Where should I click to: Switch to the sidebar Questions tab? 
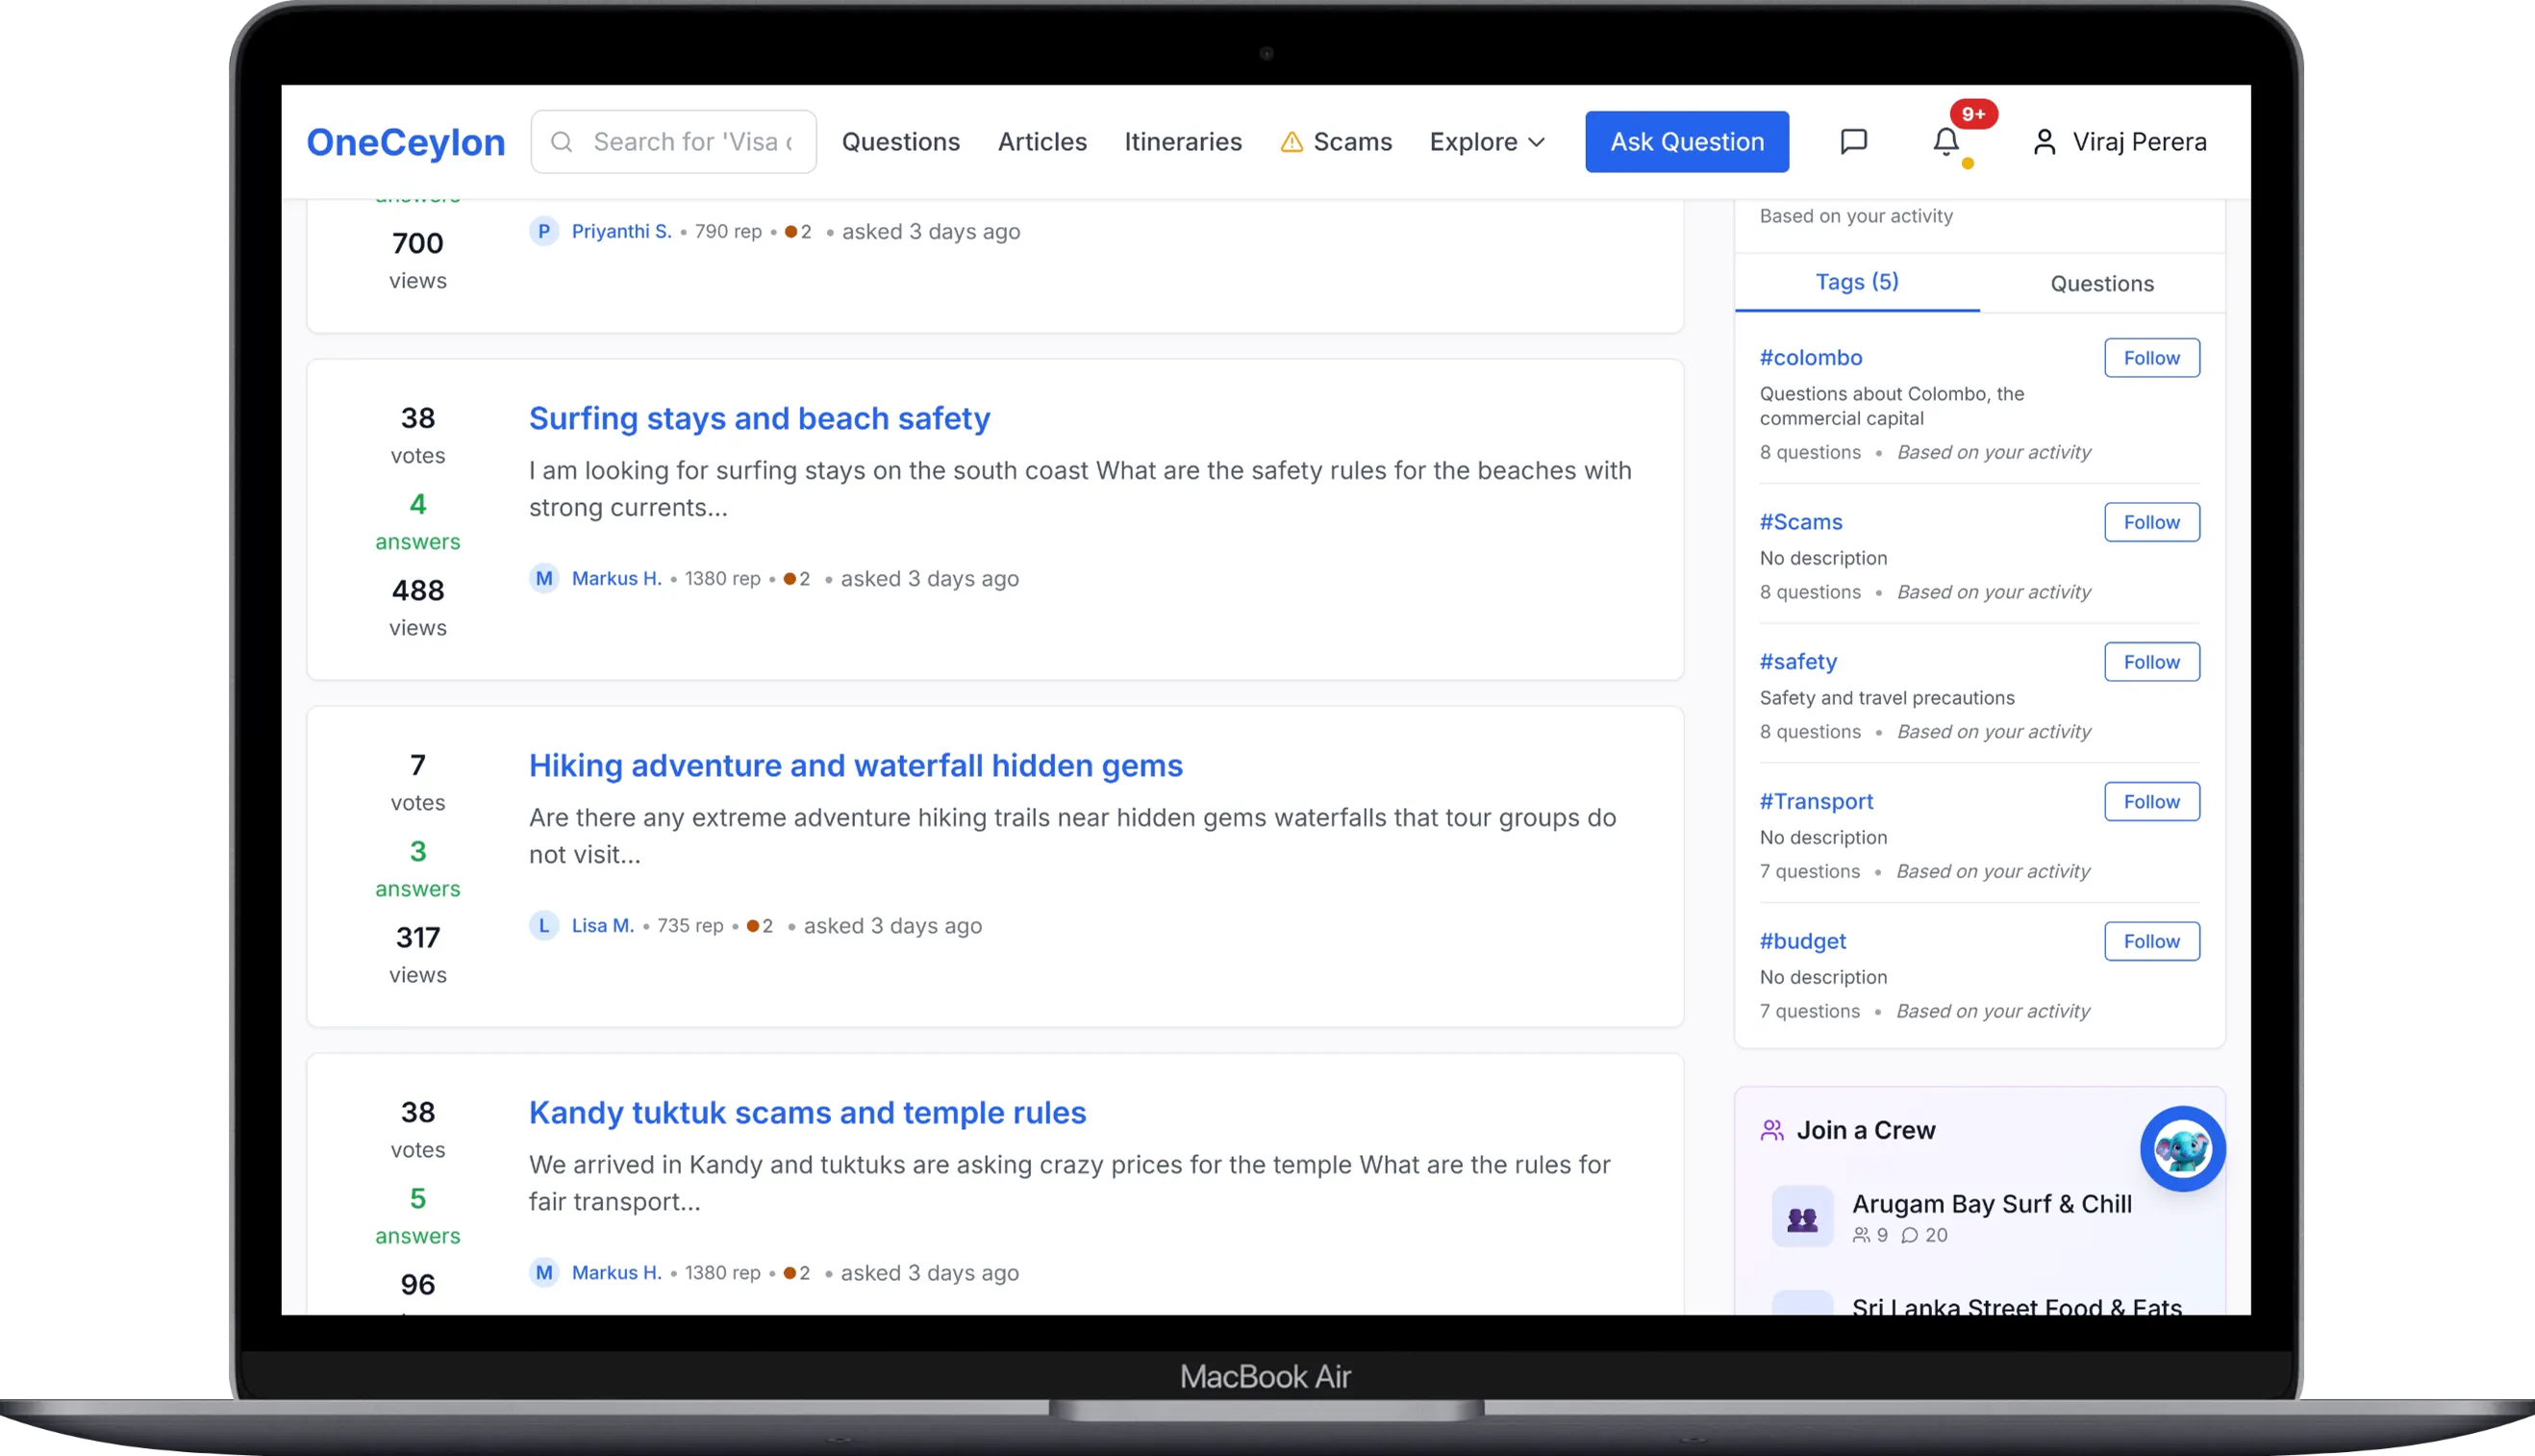(2102, 283)
